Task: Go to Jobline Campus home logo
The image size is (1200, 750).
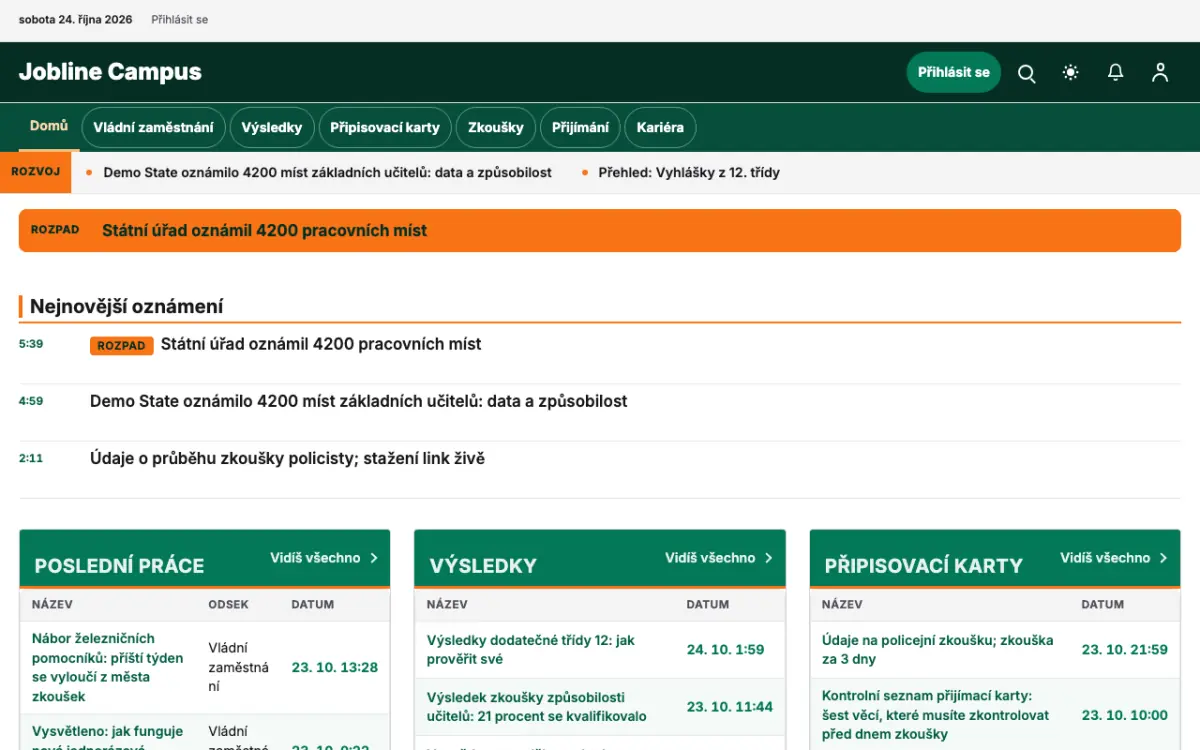Action: [110, 72]
